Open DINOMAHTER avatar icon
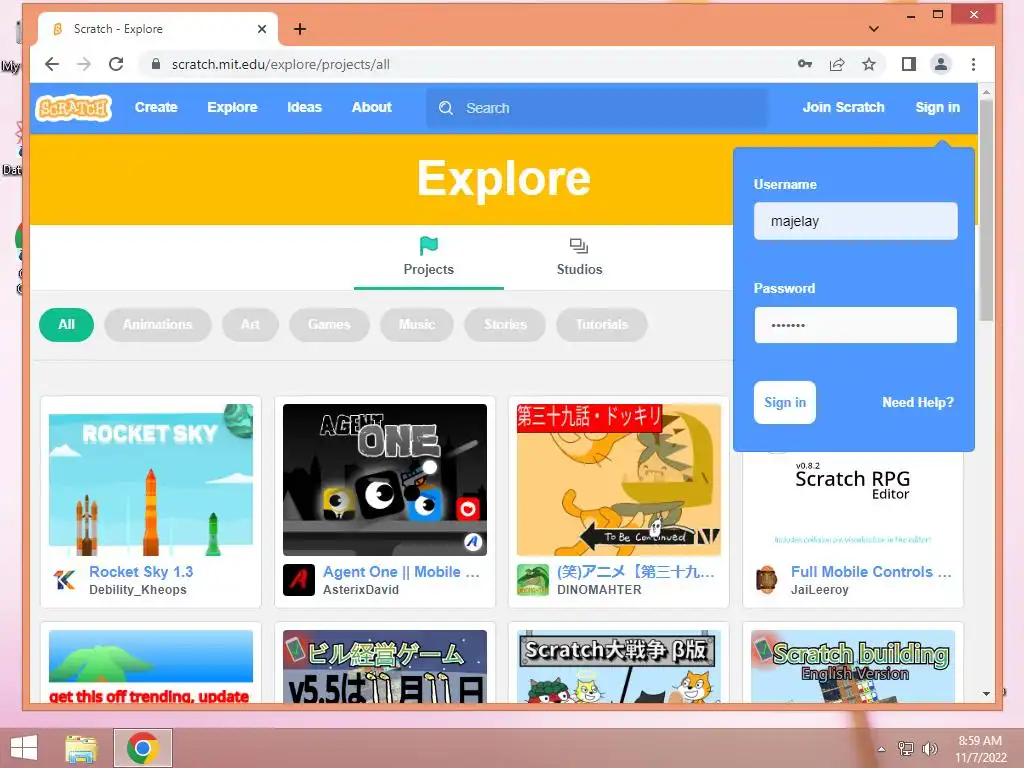This screenshot has width=1024, height=768. tap(532, 579)
